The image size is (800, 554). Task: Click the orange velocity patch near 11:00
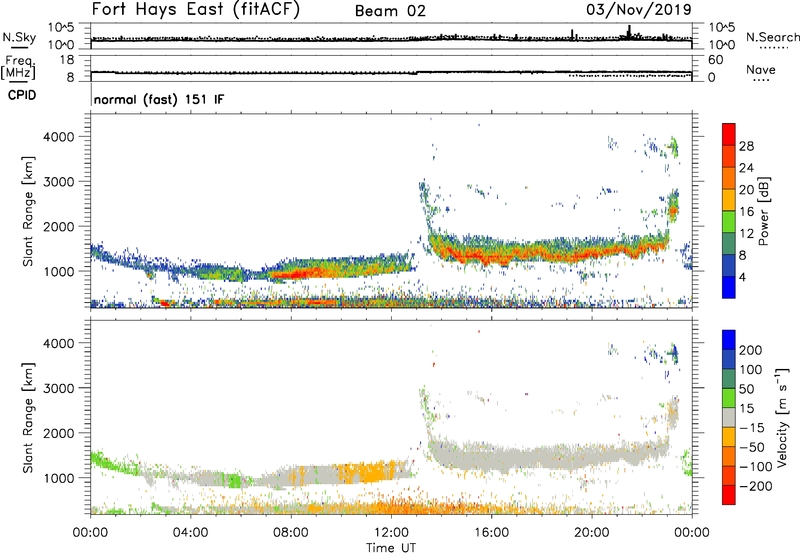point(368,472)
